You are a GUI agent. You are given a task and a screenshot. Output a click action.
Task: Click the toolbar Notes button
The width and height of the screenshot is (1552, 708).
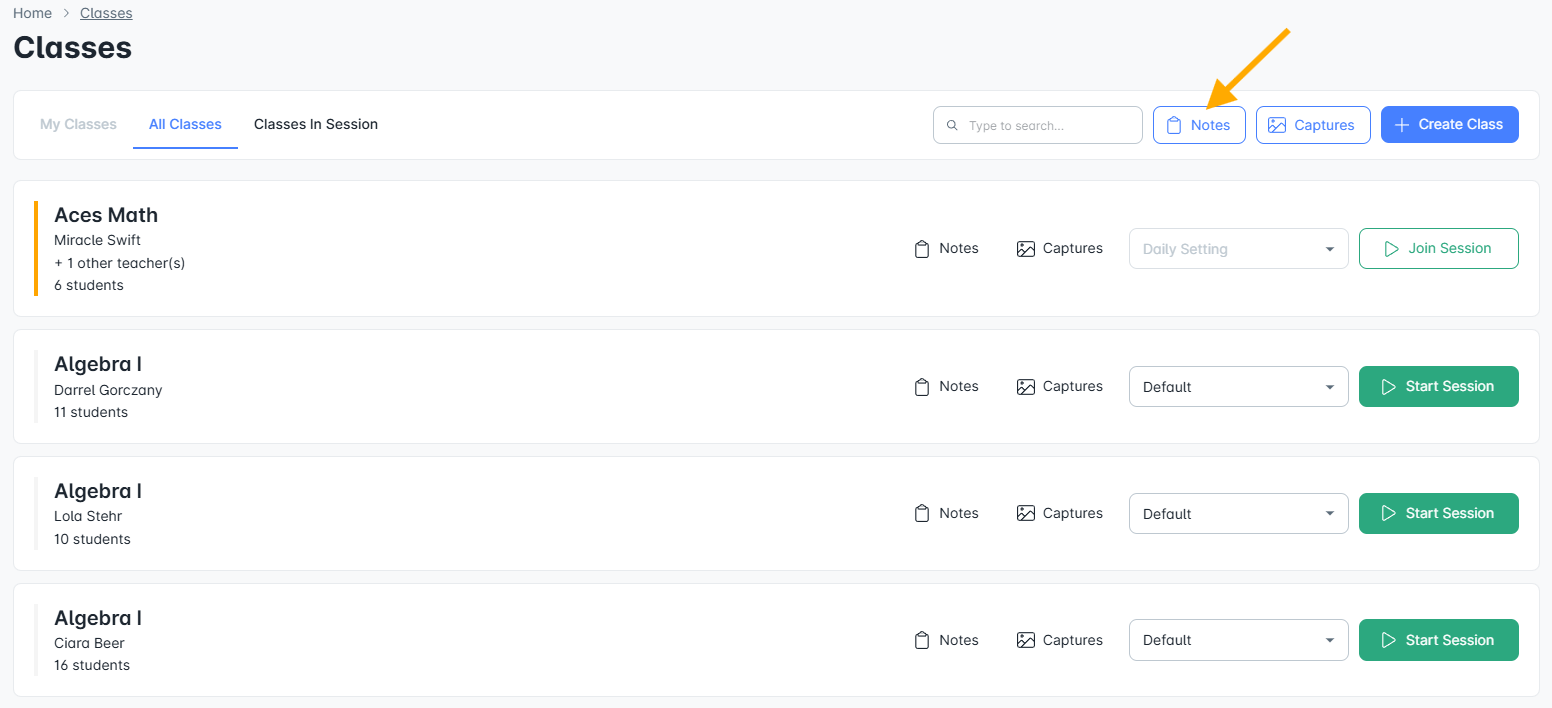tap(1199, 125)
